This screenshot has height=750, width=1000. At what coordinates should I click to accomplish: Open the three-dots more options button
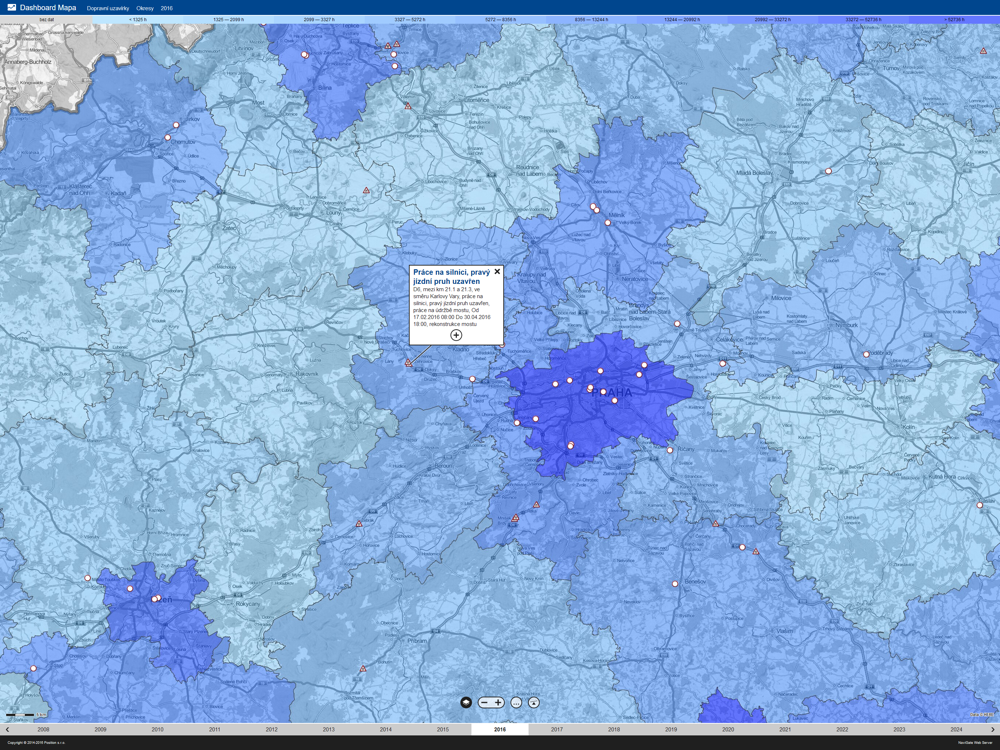pos(517,703)
